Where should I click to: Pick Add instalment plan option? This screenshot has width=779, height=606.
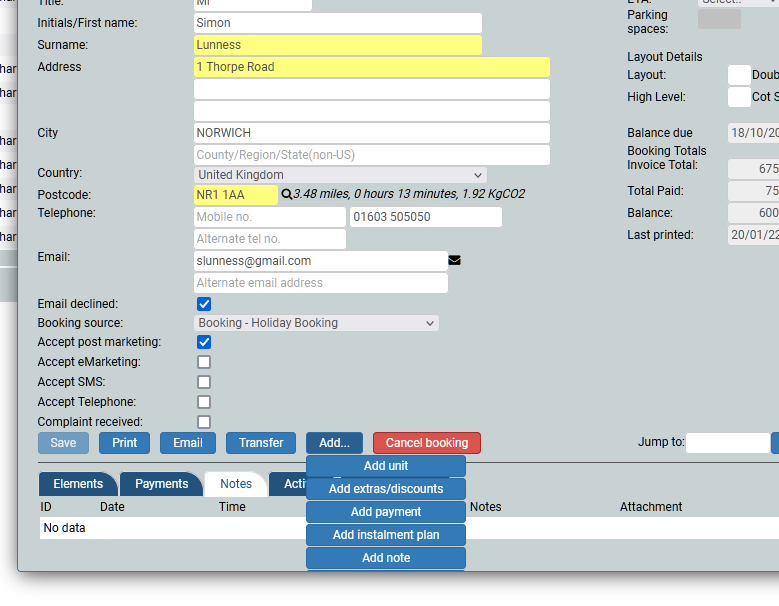[x=386, y=535]
